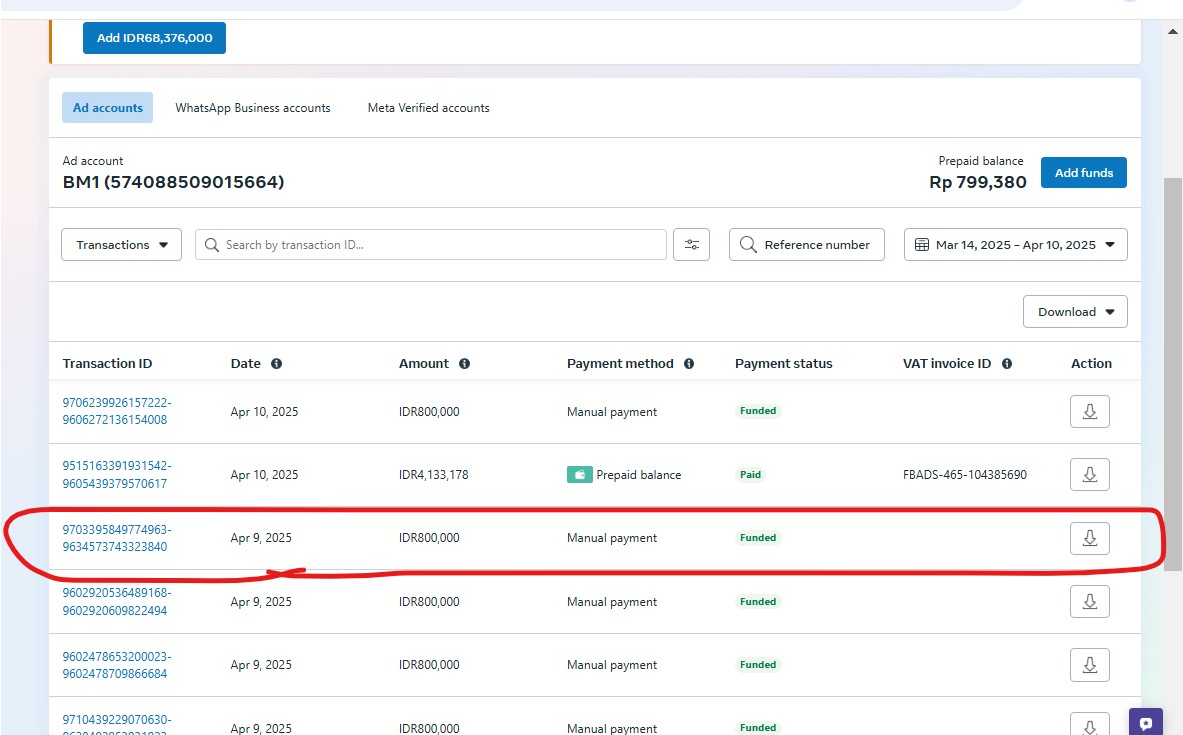Open the date range picker dropdown
The image size is (1183, 735).
click(1015, 245)
